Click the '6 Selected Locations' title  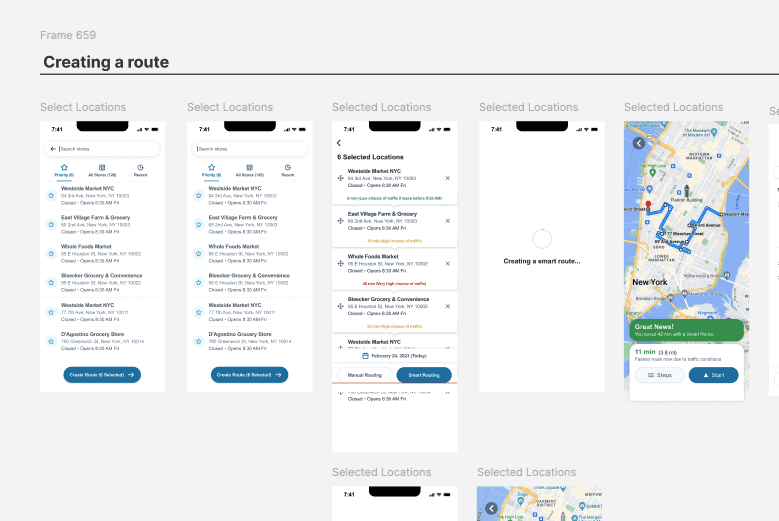coord(370,157)
